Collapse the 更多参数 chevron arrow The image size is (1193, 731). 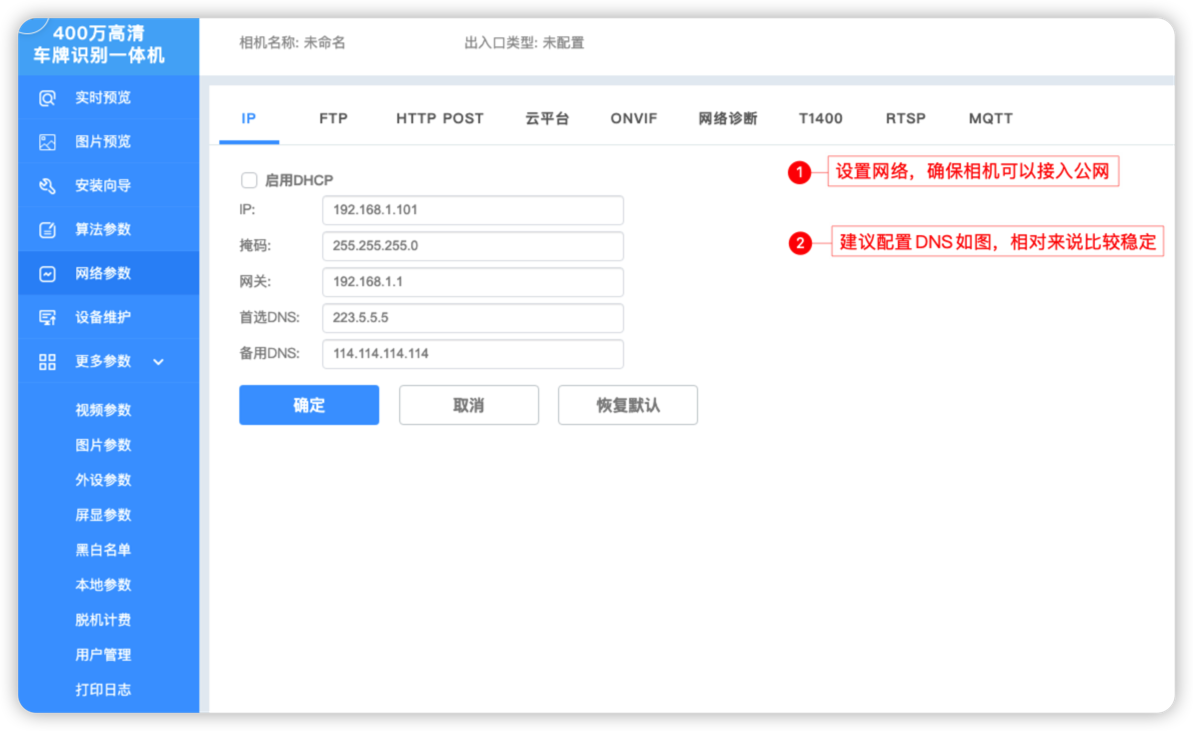pos(158,362)
